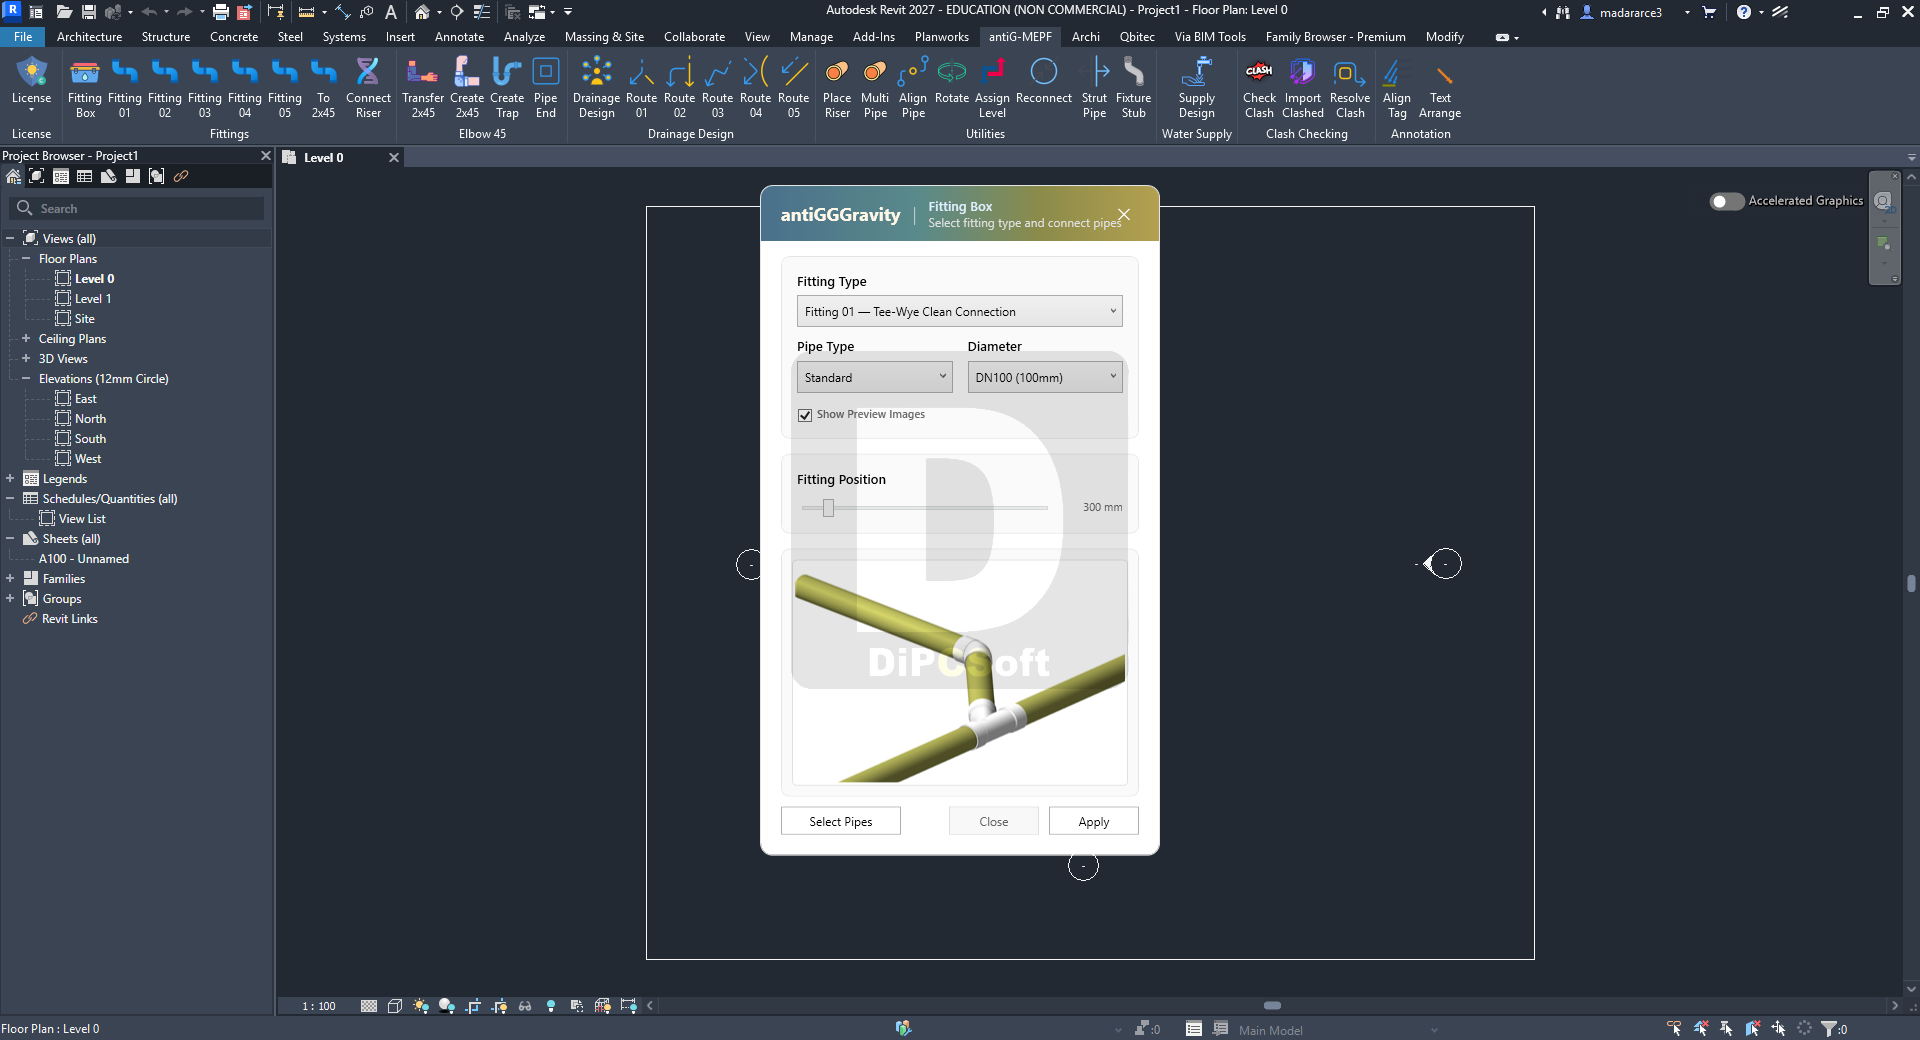
Task: Select the Pipe End tool
Action: pos(546,88)
